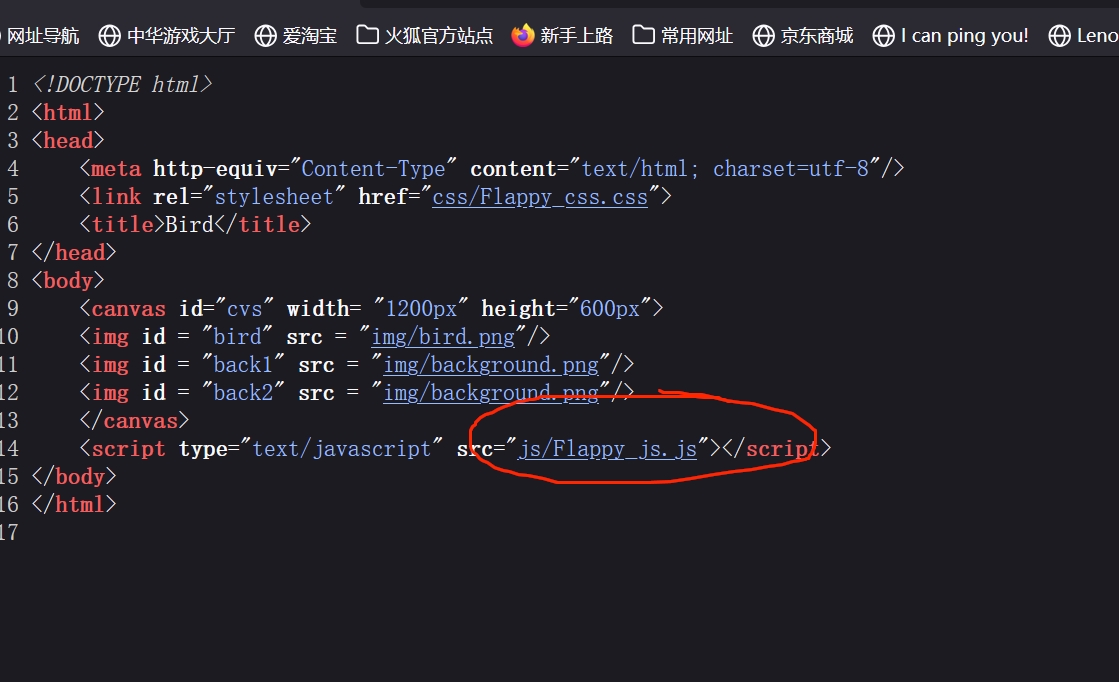Click the globe icon beside I can ping you!

click(x=883, y=36)
